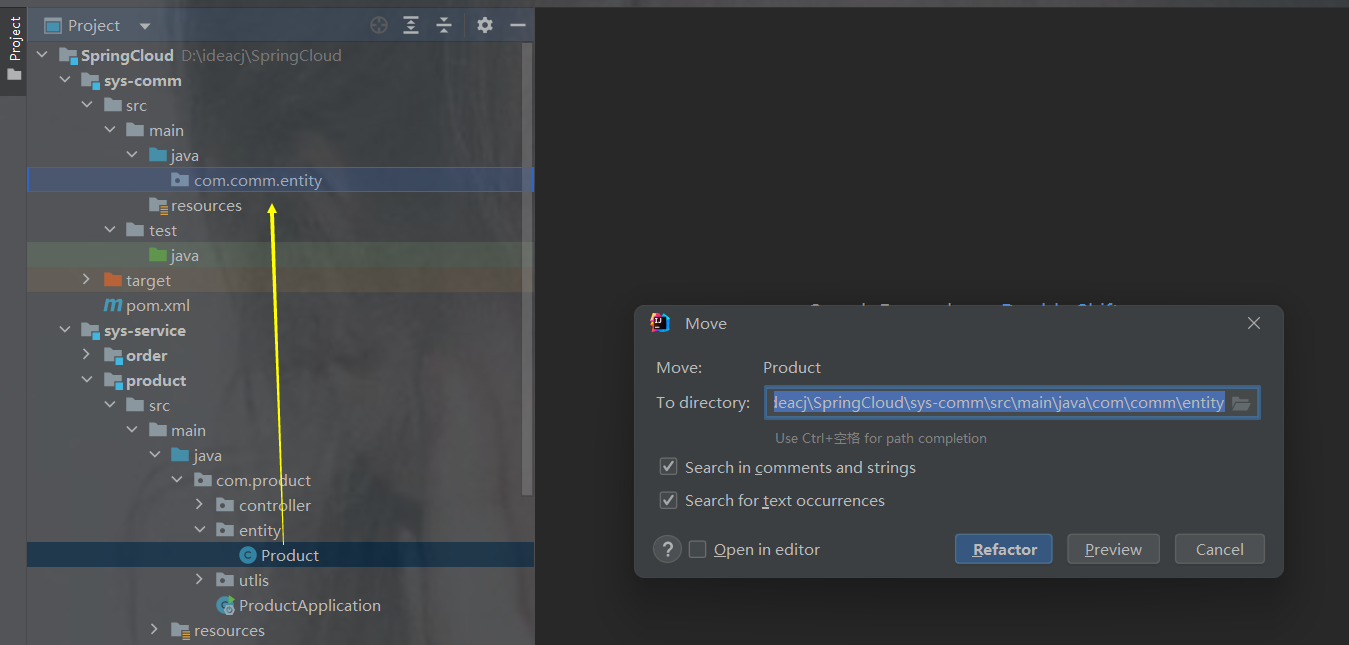Enable Open in editor checkbox

[x=698, y=549]
